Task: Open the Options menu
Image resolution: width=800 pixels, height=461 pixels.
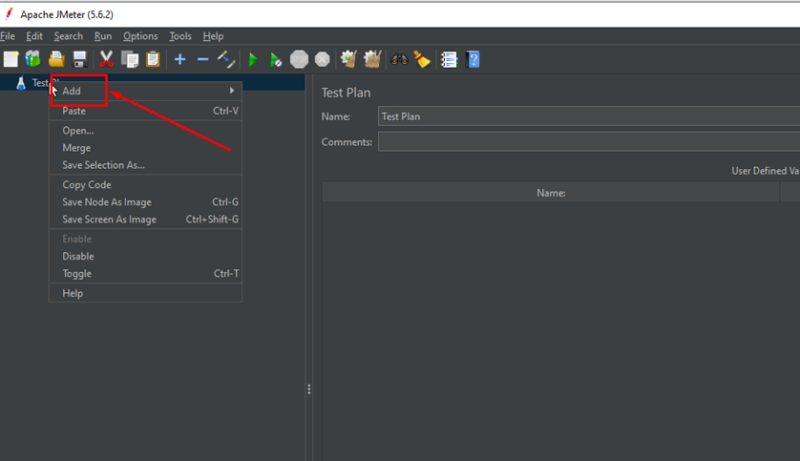Action: pos(140,36)
